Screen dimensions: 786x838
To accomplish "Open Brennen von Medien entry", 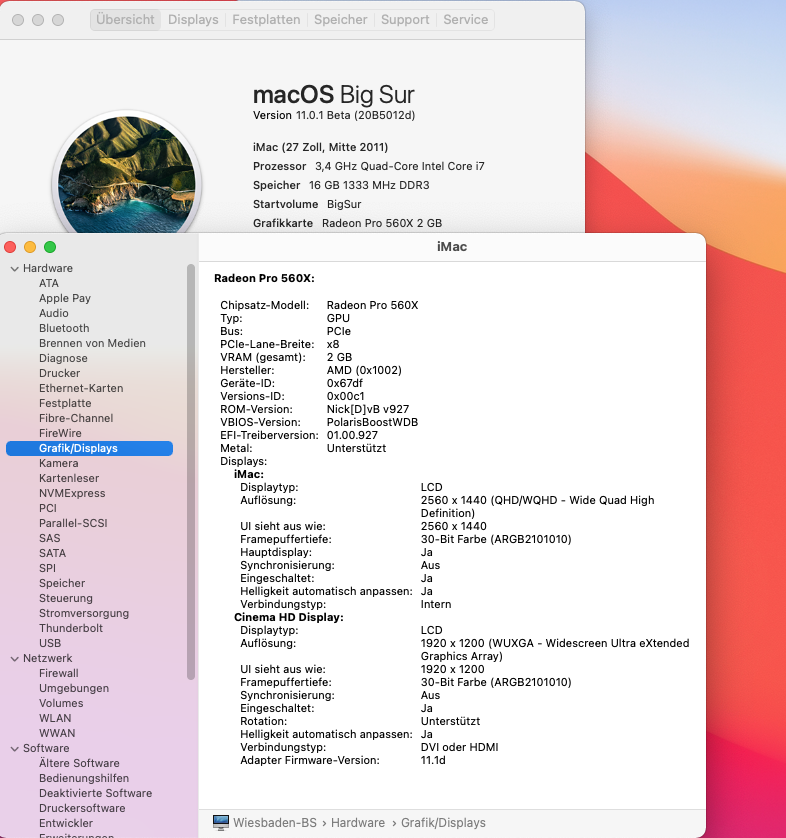I will pyautogui.click(x=92, y=343).
